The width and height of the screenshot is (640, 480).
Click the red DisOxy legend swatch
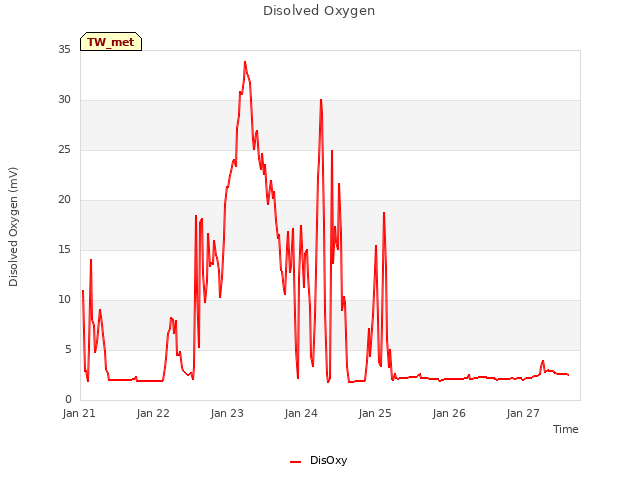pyautogui.click(x=296, y=462)
